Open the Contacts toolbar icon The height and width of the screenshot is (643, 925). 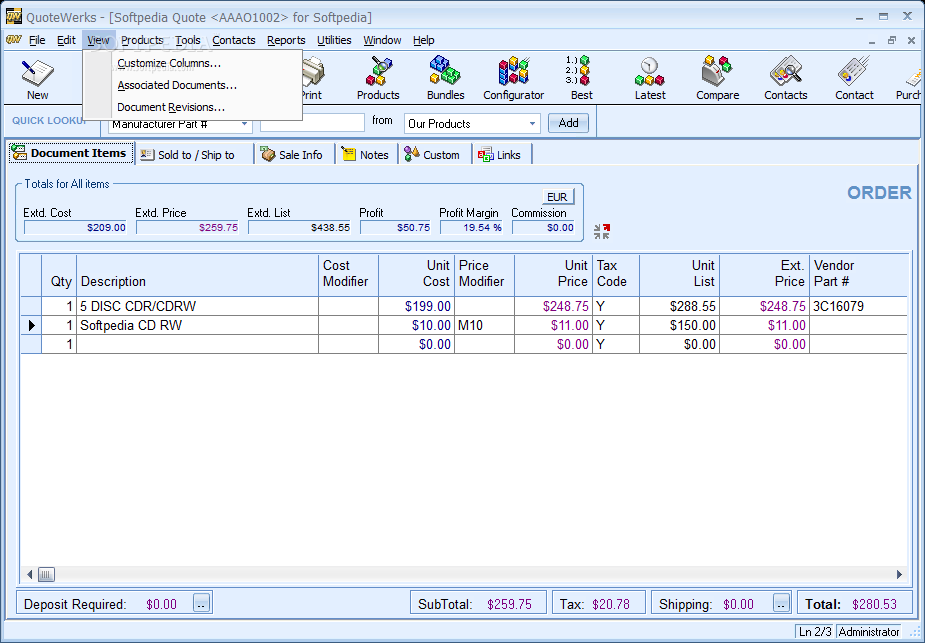pos(785,78)
